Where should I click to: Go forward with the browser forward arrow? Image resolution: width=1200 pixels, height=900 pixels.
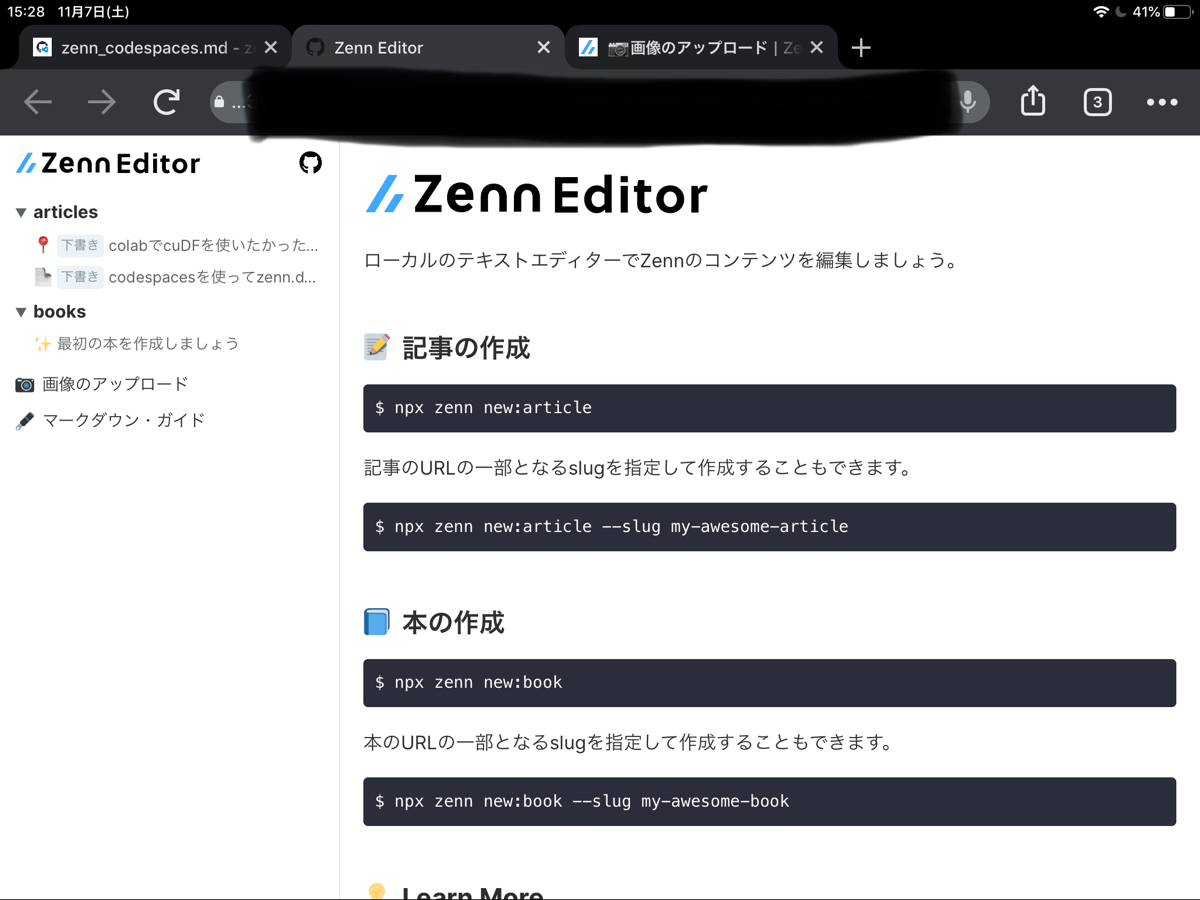[102, 102]
